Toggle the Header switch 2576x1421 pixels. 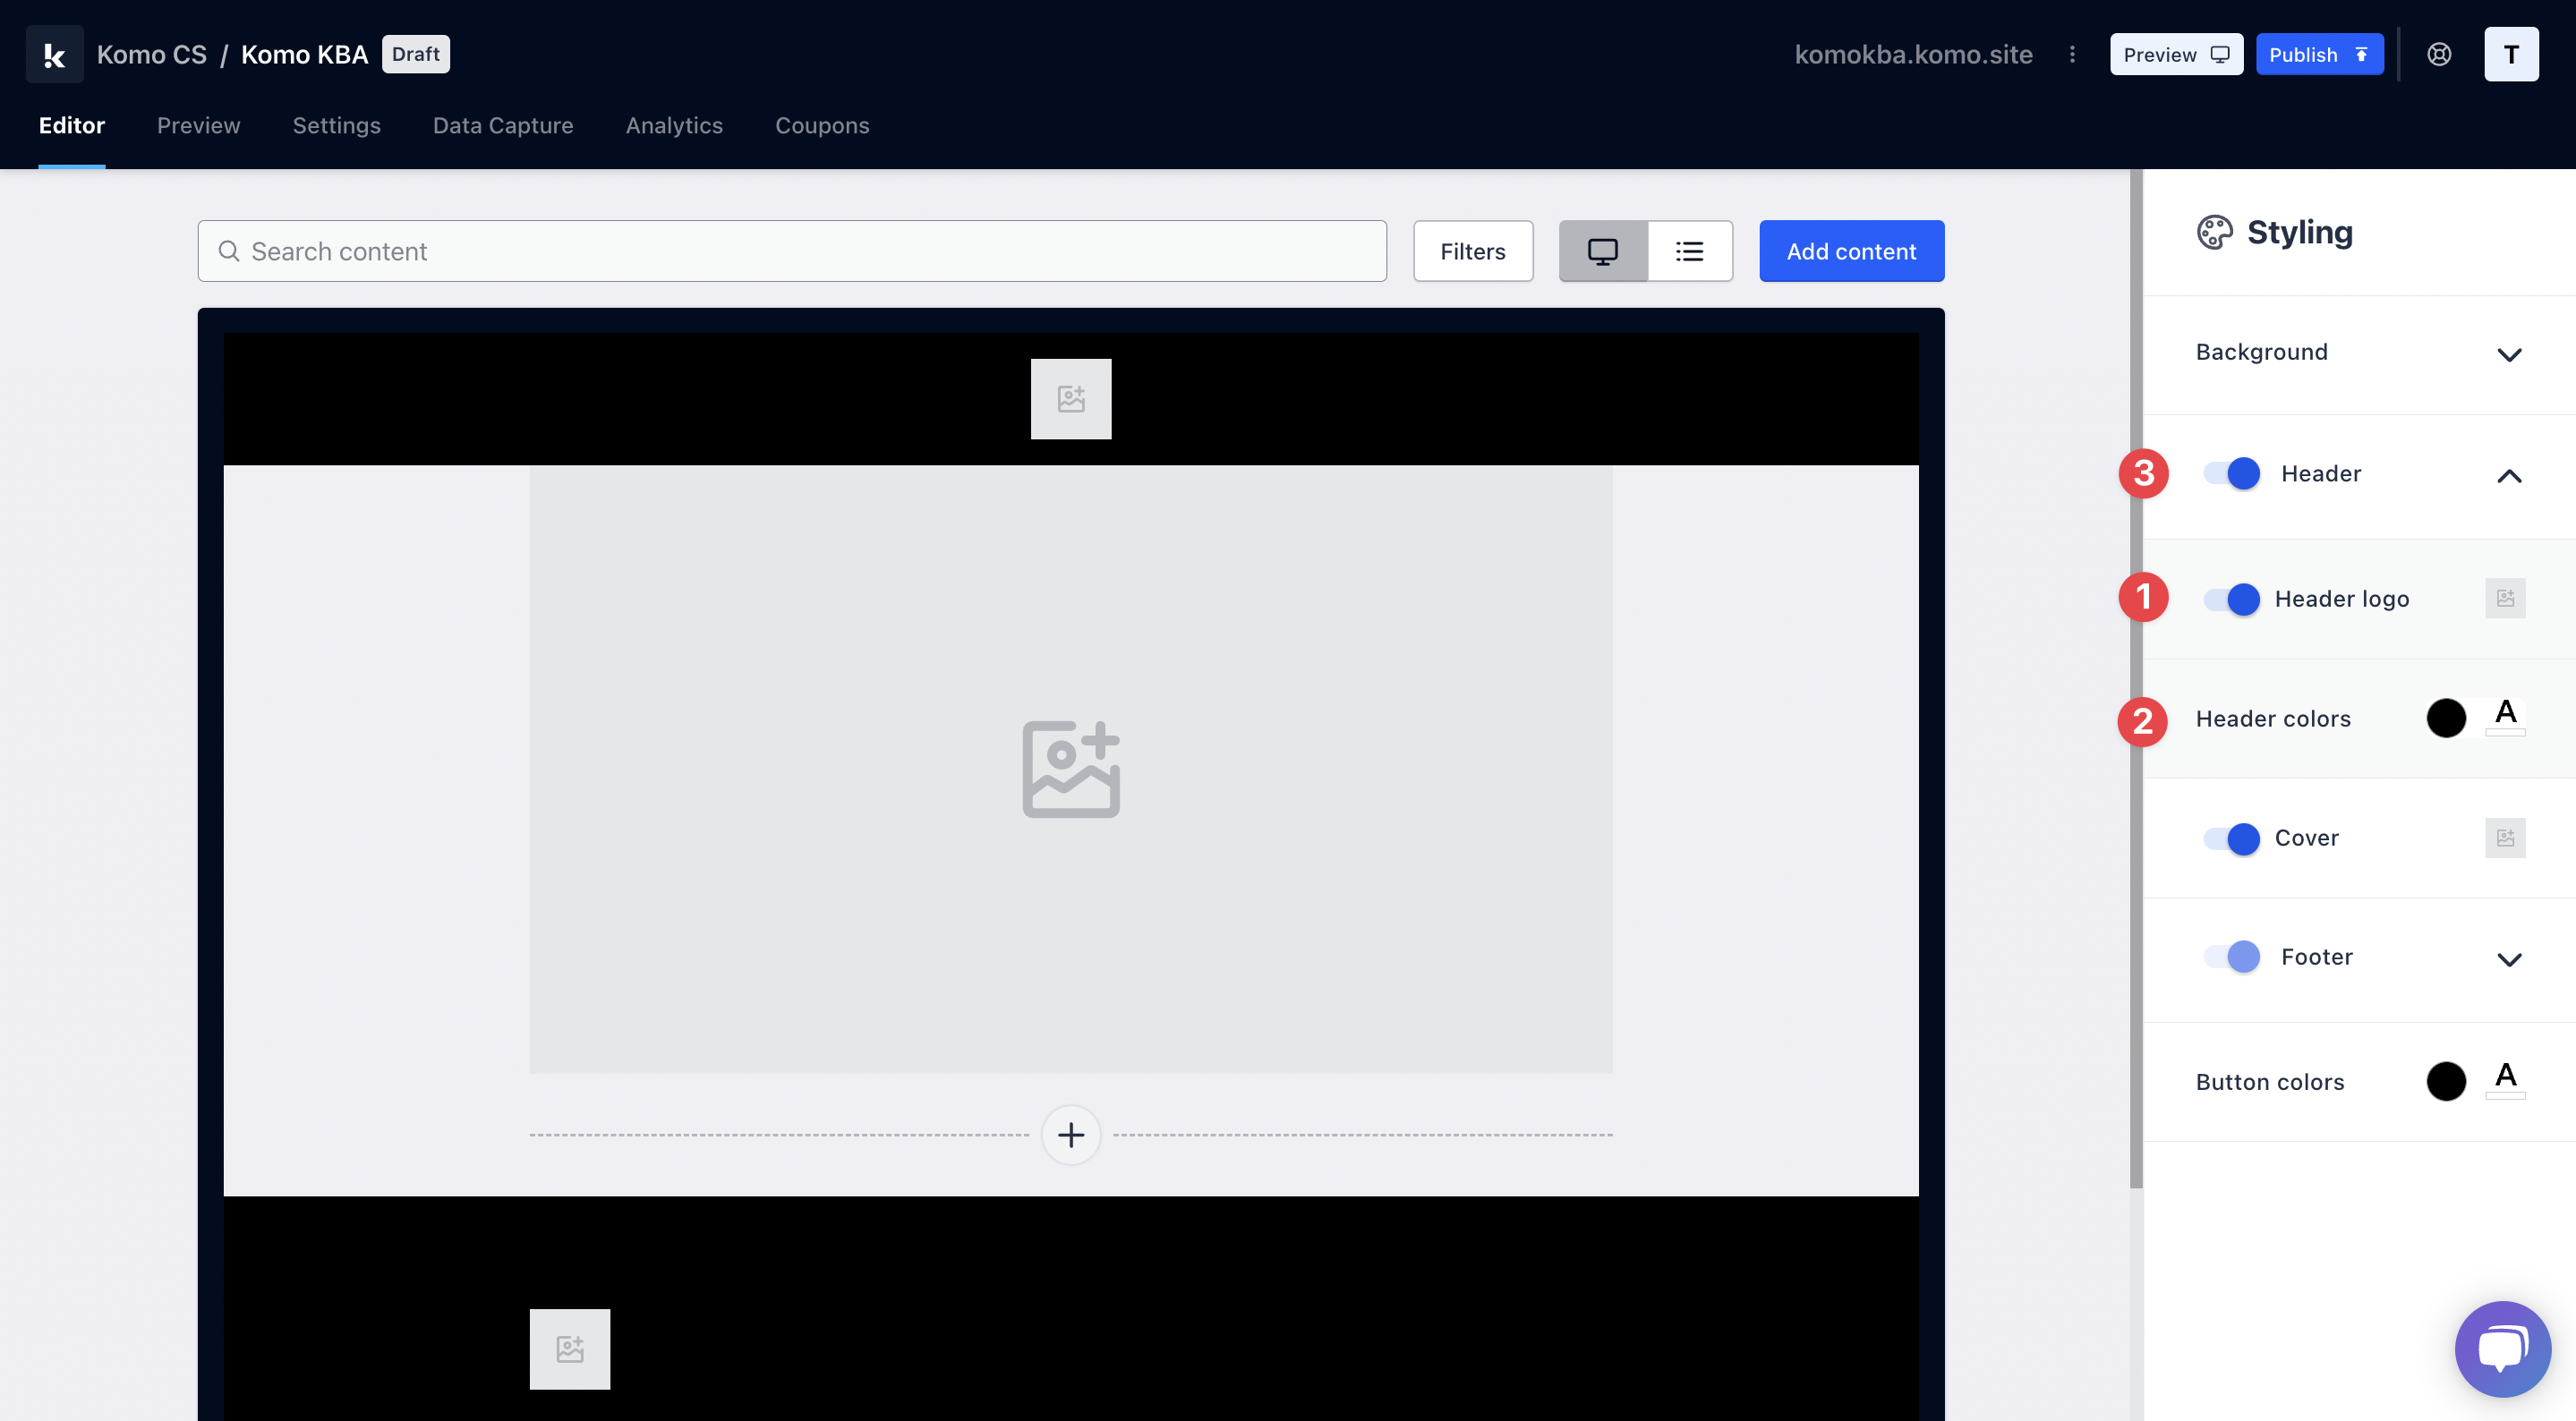(x=2231, y=473)
